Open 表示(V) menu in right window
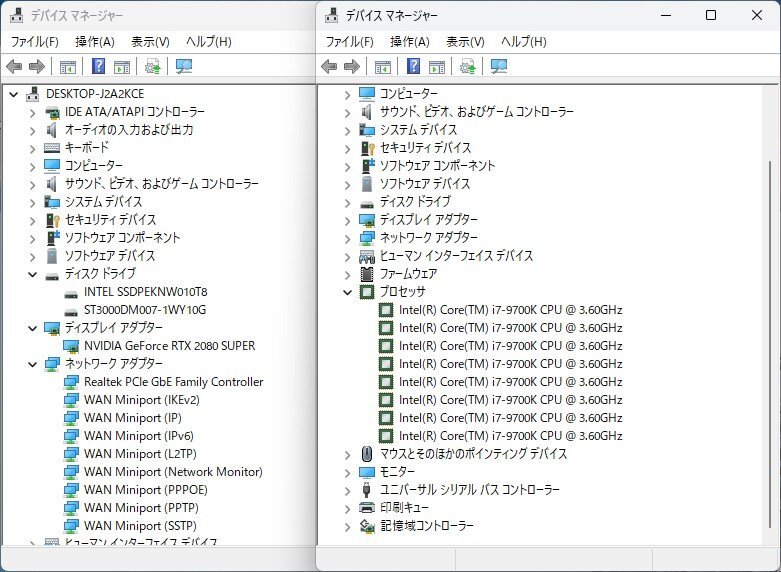Viewport: 781px width, 572px height. point(465,41)
